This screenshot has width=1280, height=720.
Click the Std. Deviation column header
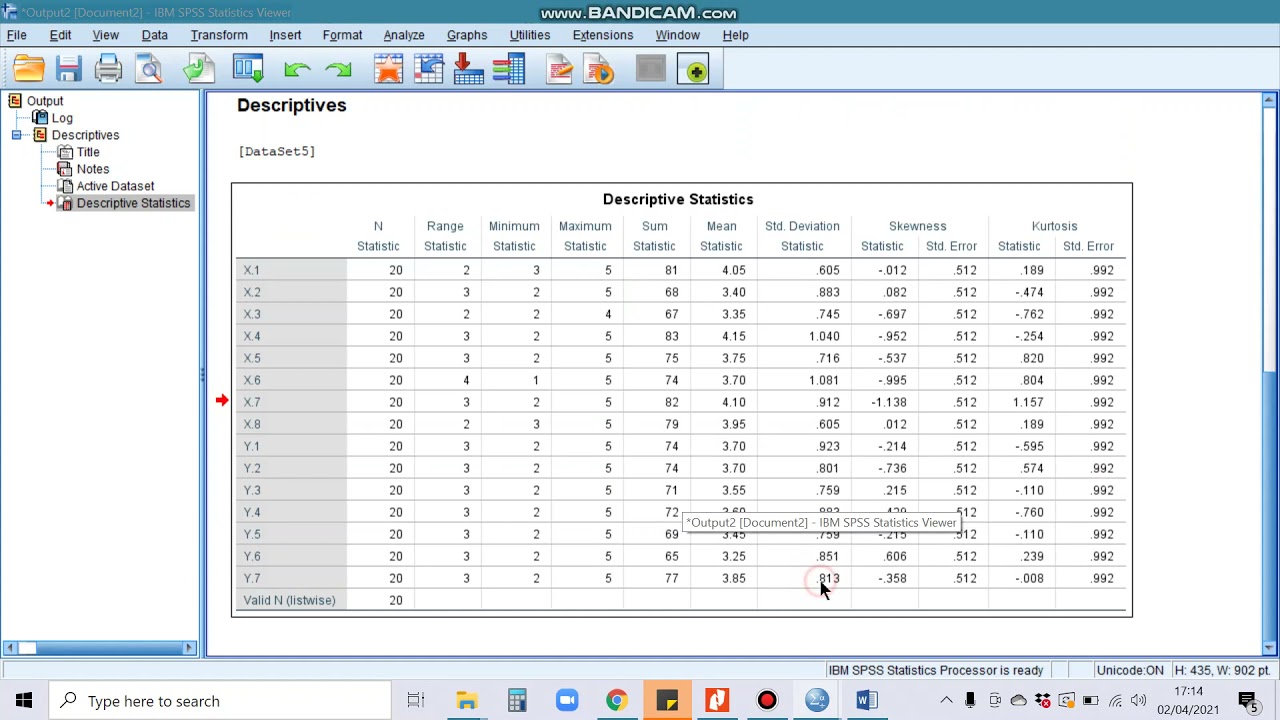802,226
